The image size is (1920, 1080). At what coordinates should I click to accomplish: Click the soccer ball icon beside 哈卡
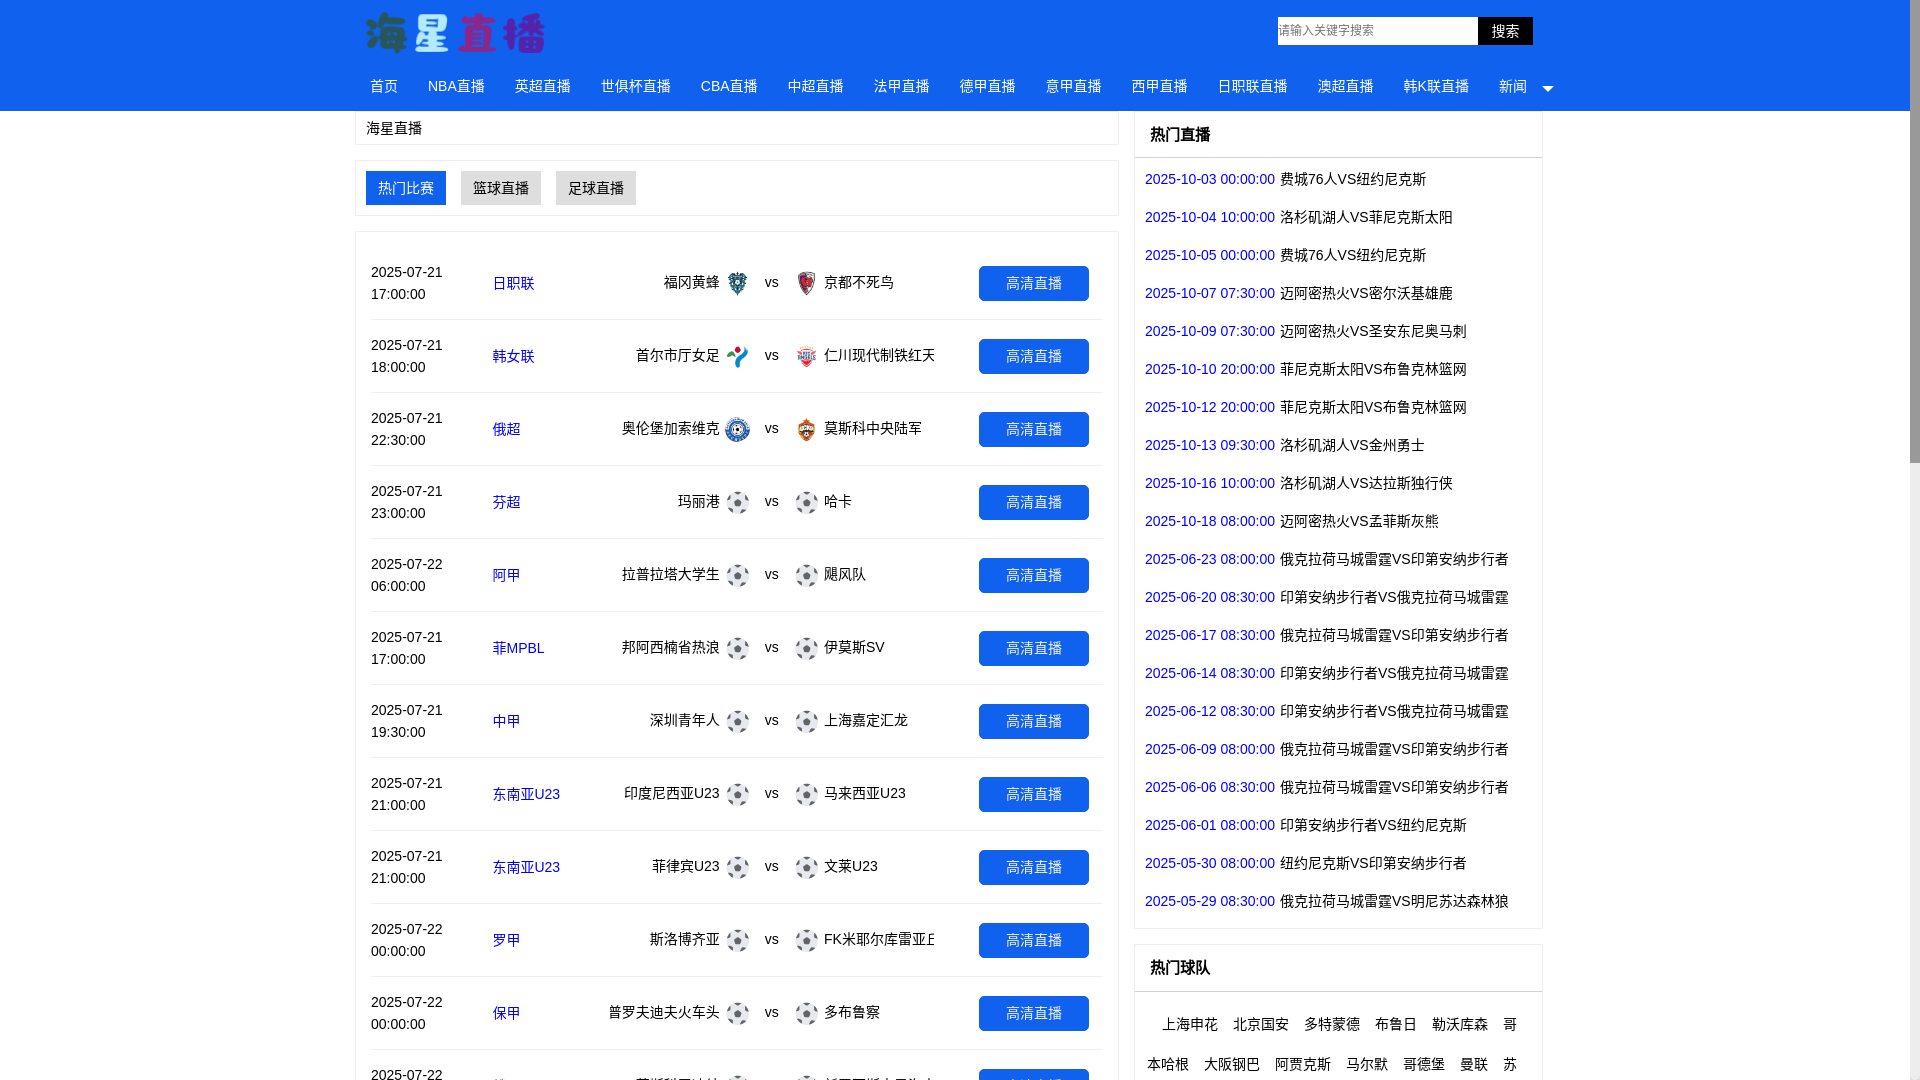click(806, 502)
